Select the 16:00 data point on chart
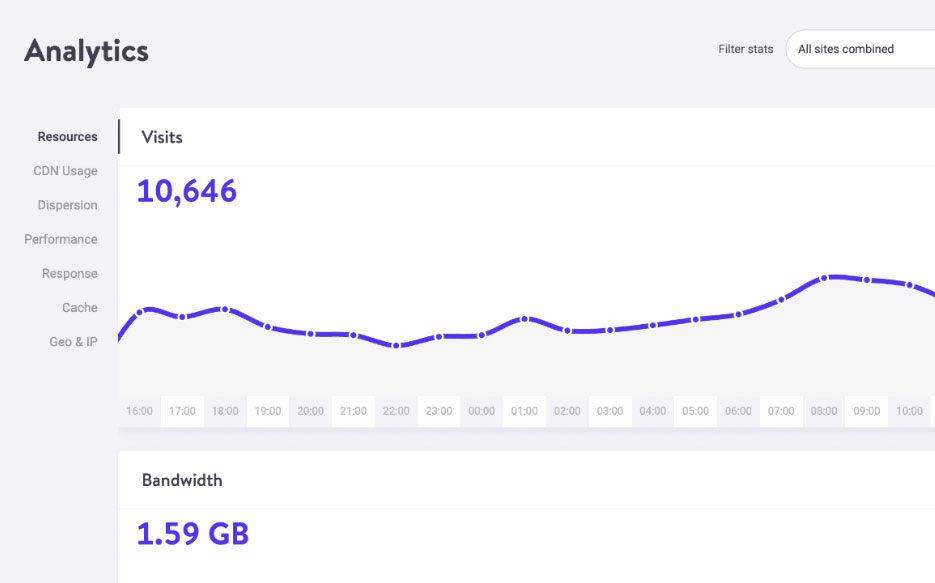The height and width of the screenshot is (583, 935). point(140,312)
